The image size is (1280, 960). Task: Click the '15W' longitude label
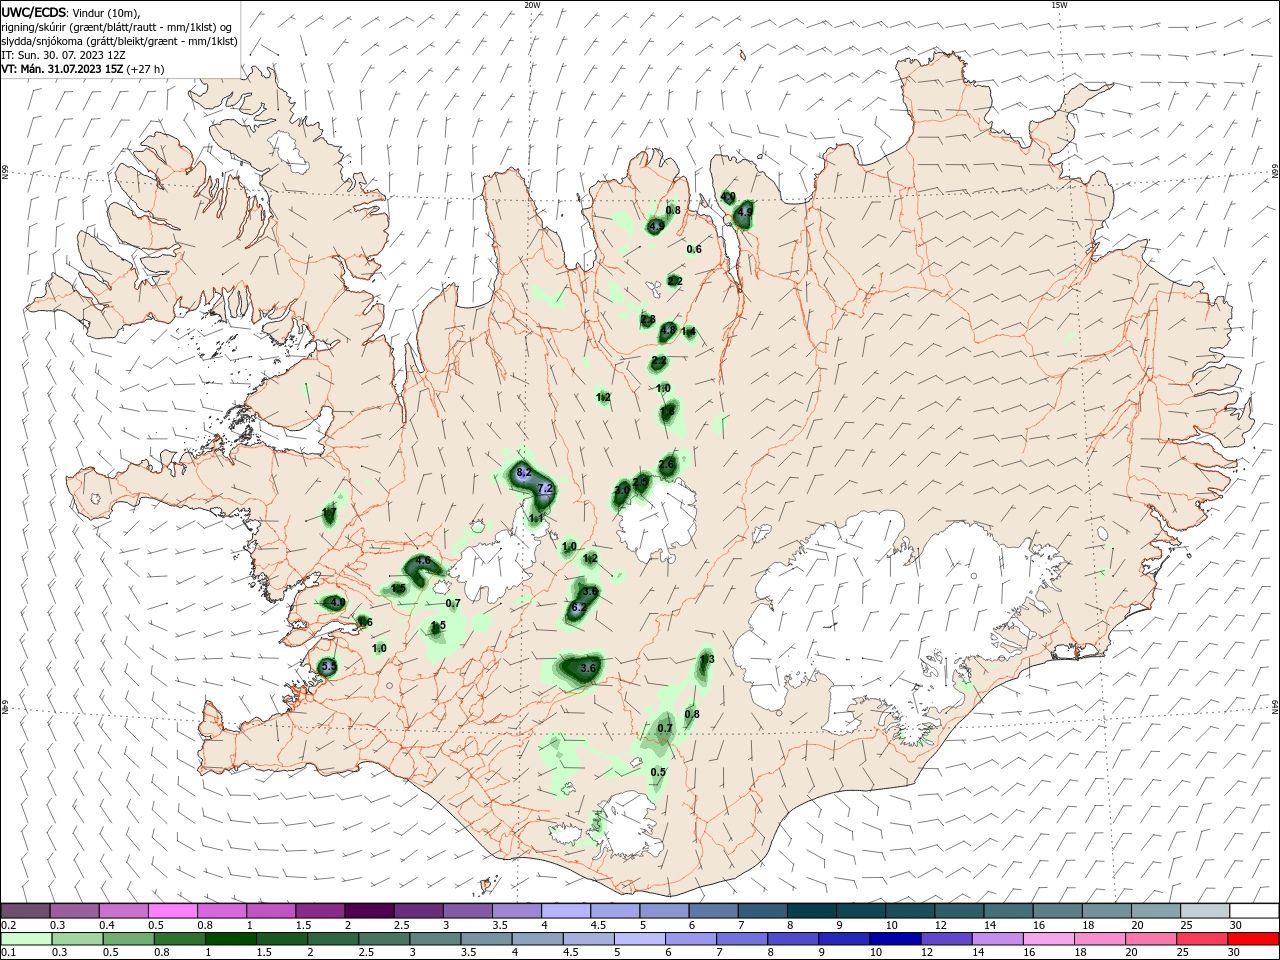click(1059, 5)
